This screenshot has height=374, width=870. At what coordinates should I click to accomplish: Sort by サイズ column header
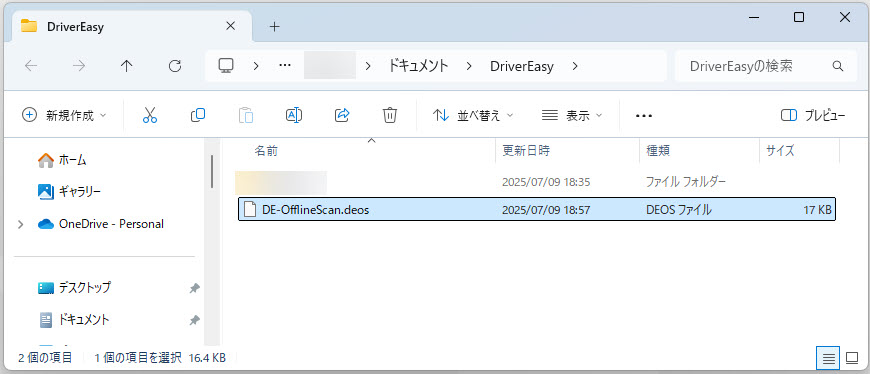pos(780,150)
